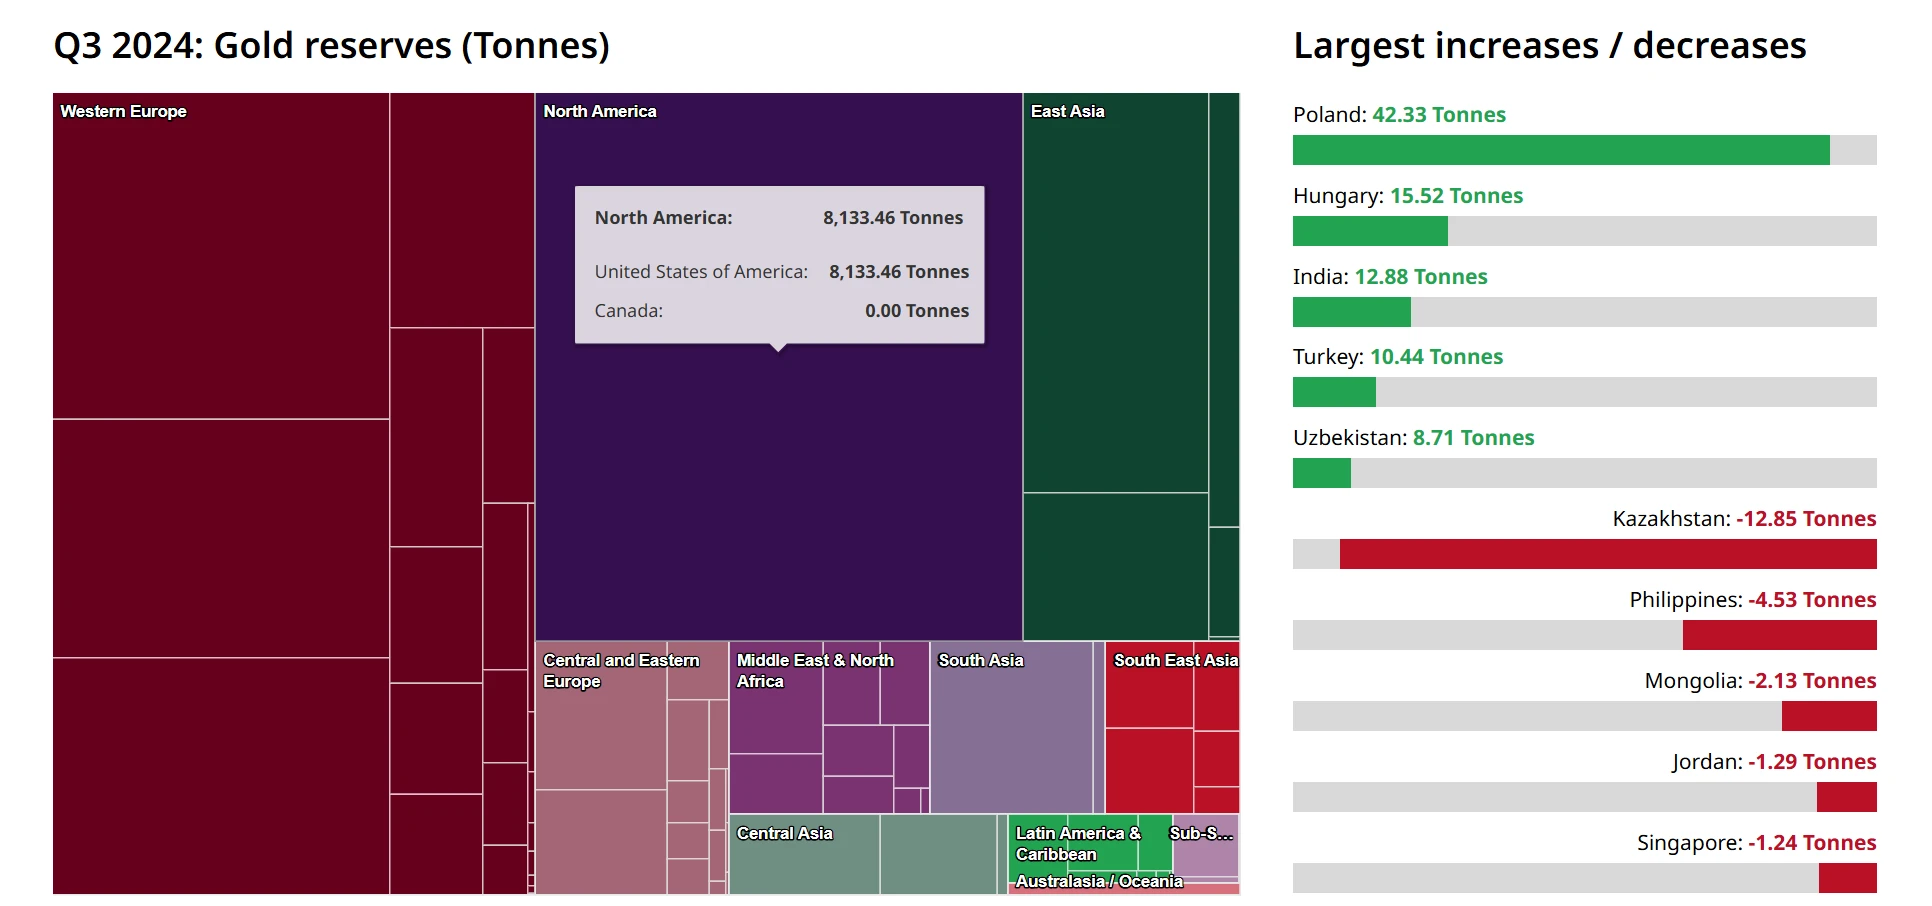Click the United States of America tooltip row

tap(781, 272)
